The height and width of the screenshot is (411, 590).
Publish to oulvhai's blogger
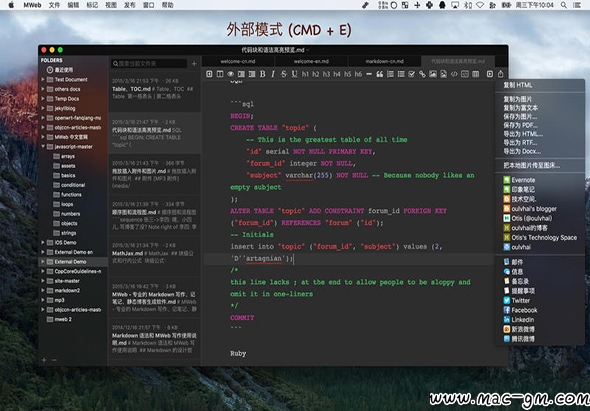pyautogui.click(x=540, y=209)
